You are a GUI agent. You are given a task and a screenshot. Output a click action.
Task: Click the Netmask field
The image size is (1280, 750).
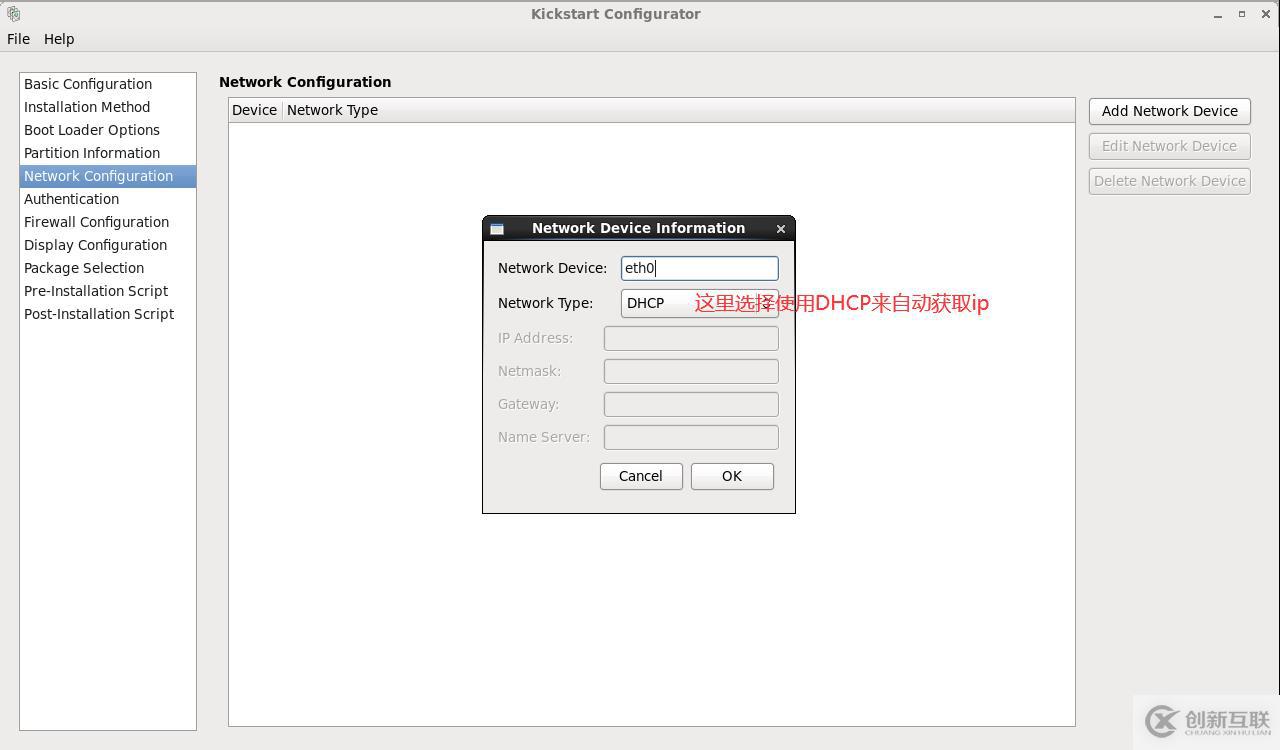click(691, 371)
